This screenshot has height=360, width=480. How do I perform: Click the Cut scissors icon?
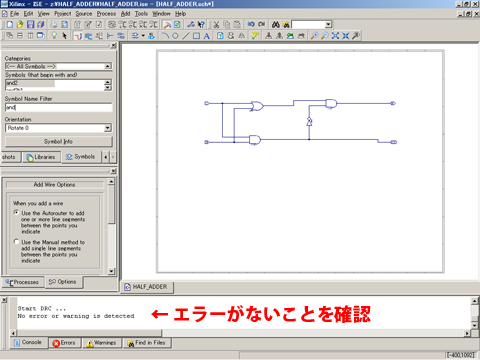tap(216, 24)
